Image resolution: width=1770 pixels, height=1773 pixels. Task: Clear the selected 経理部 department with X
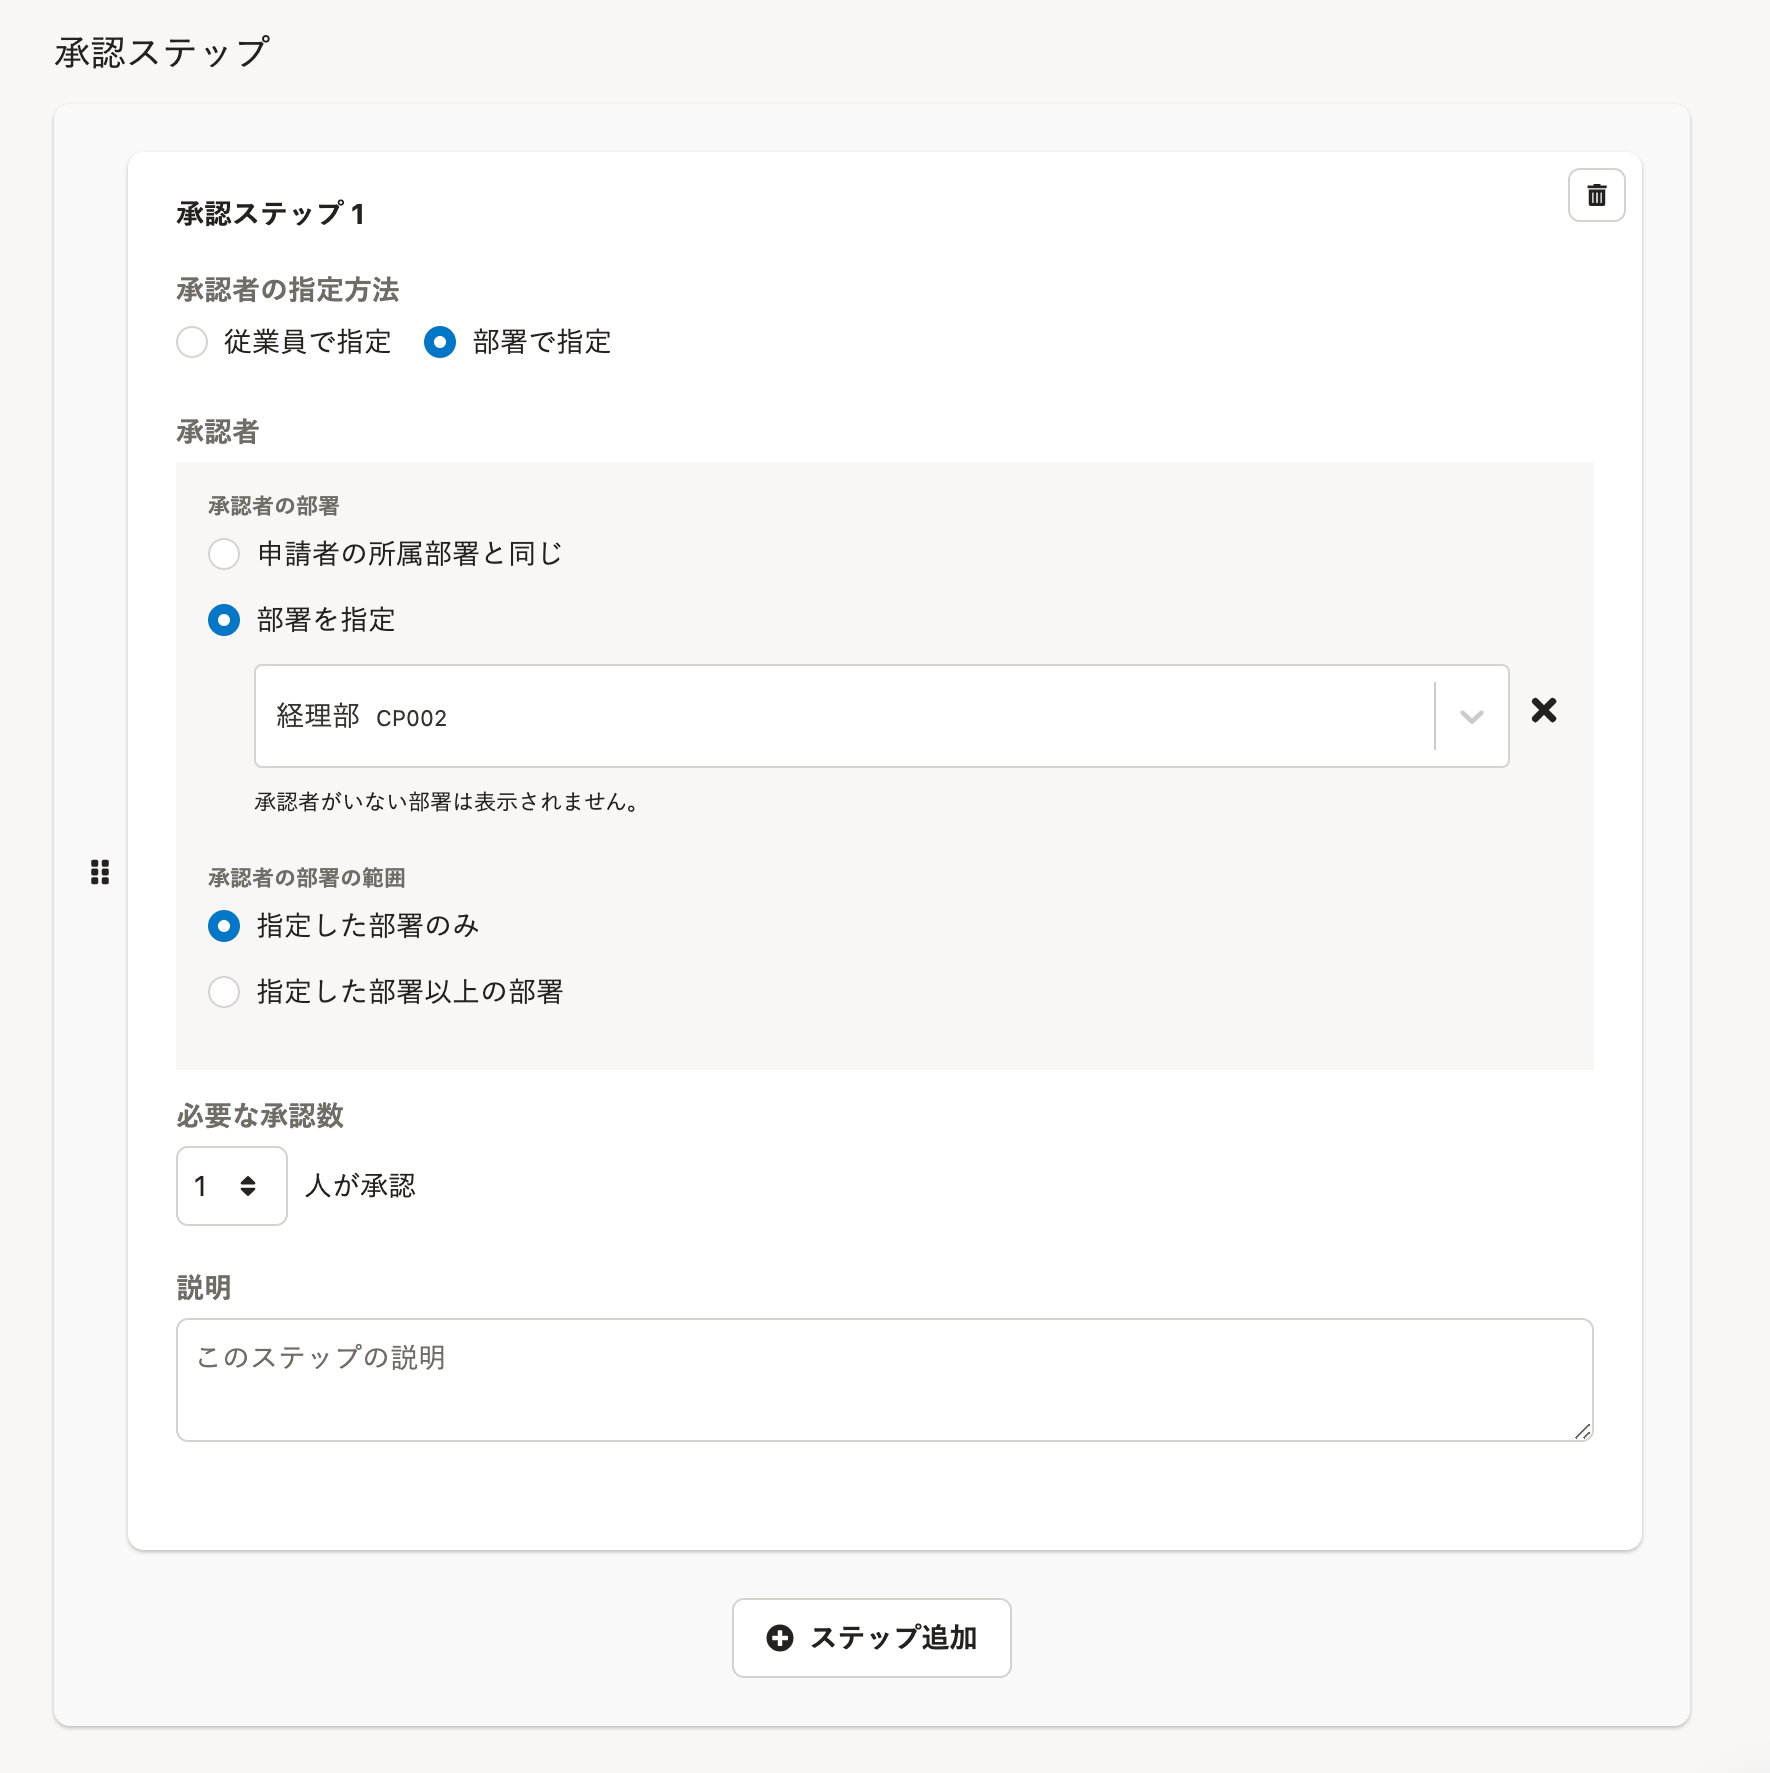1544,710
